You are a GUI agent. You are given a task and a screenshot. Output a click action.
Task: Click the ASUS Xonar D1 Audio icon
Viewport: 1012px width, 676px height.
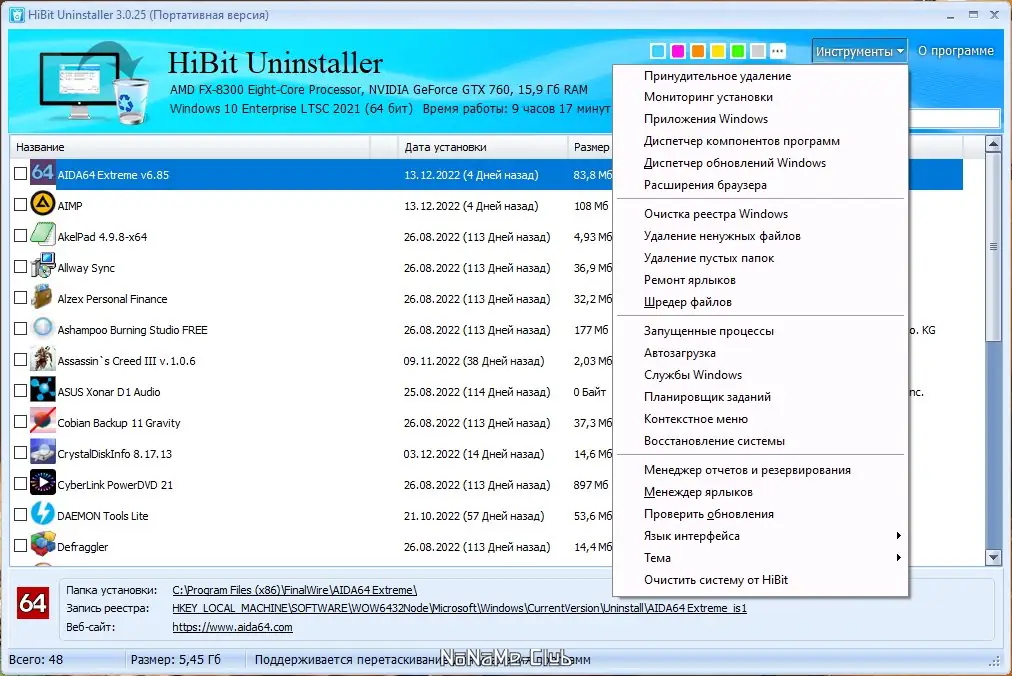click(x=43, y=390)
